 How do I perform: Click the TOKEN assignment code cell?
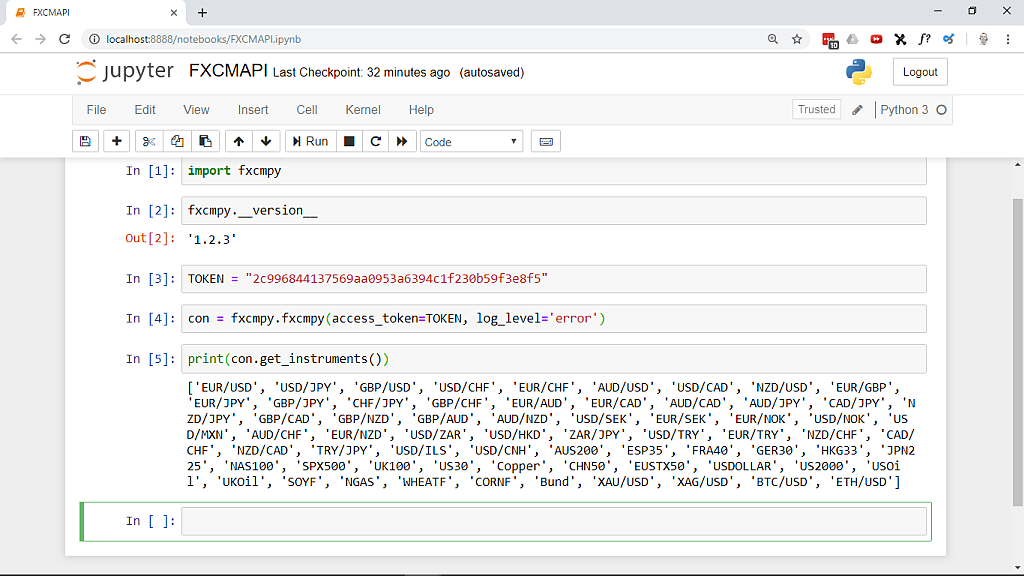click(x=554, y=279)
